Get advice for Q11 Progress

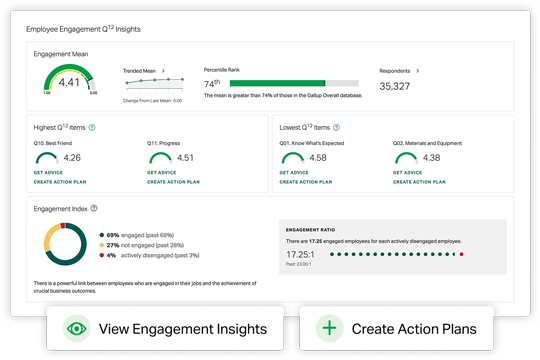click(x=162, y=173)
